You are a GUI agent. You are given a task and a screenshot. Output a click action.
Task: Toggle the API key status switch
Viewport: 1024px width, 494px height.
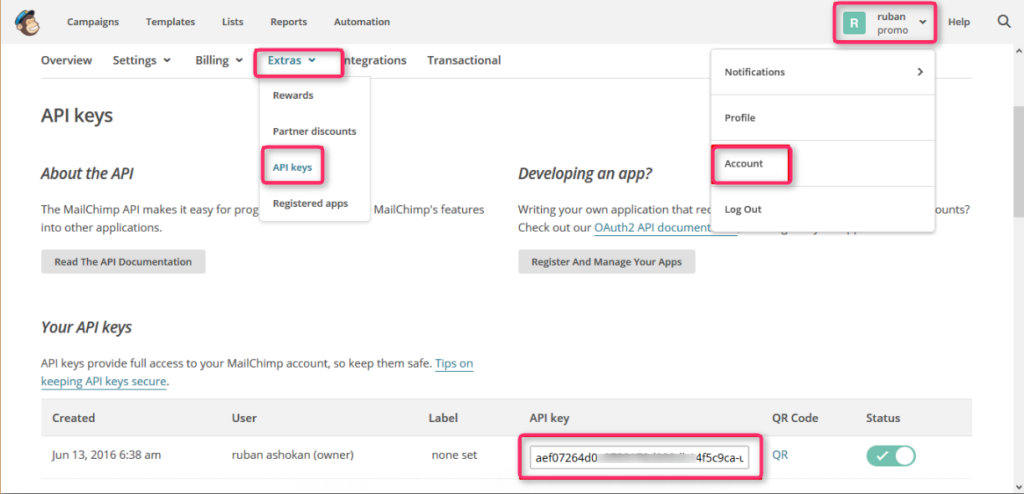[891, 455]
